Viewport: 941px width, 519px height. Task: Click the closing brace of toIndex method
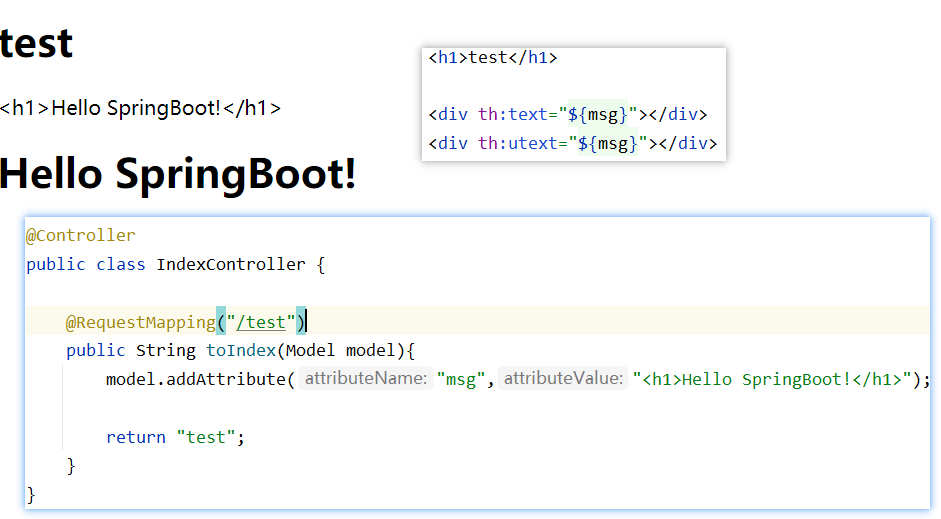pos(71,466)
